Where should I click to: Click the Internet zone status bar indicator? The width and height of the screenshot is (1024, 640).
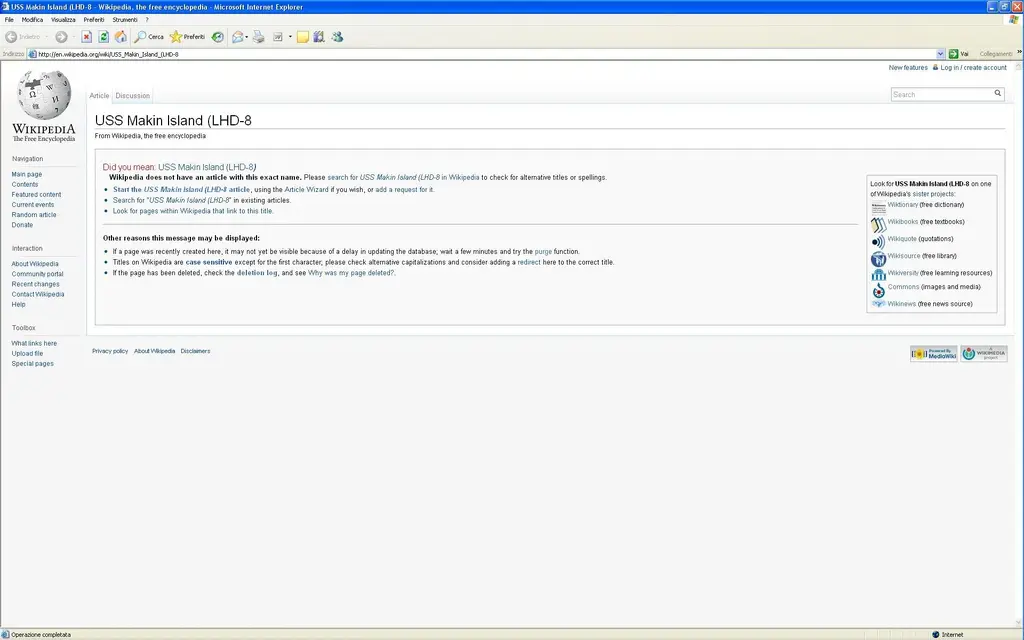point(948,634)
